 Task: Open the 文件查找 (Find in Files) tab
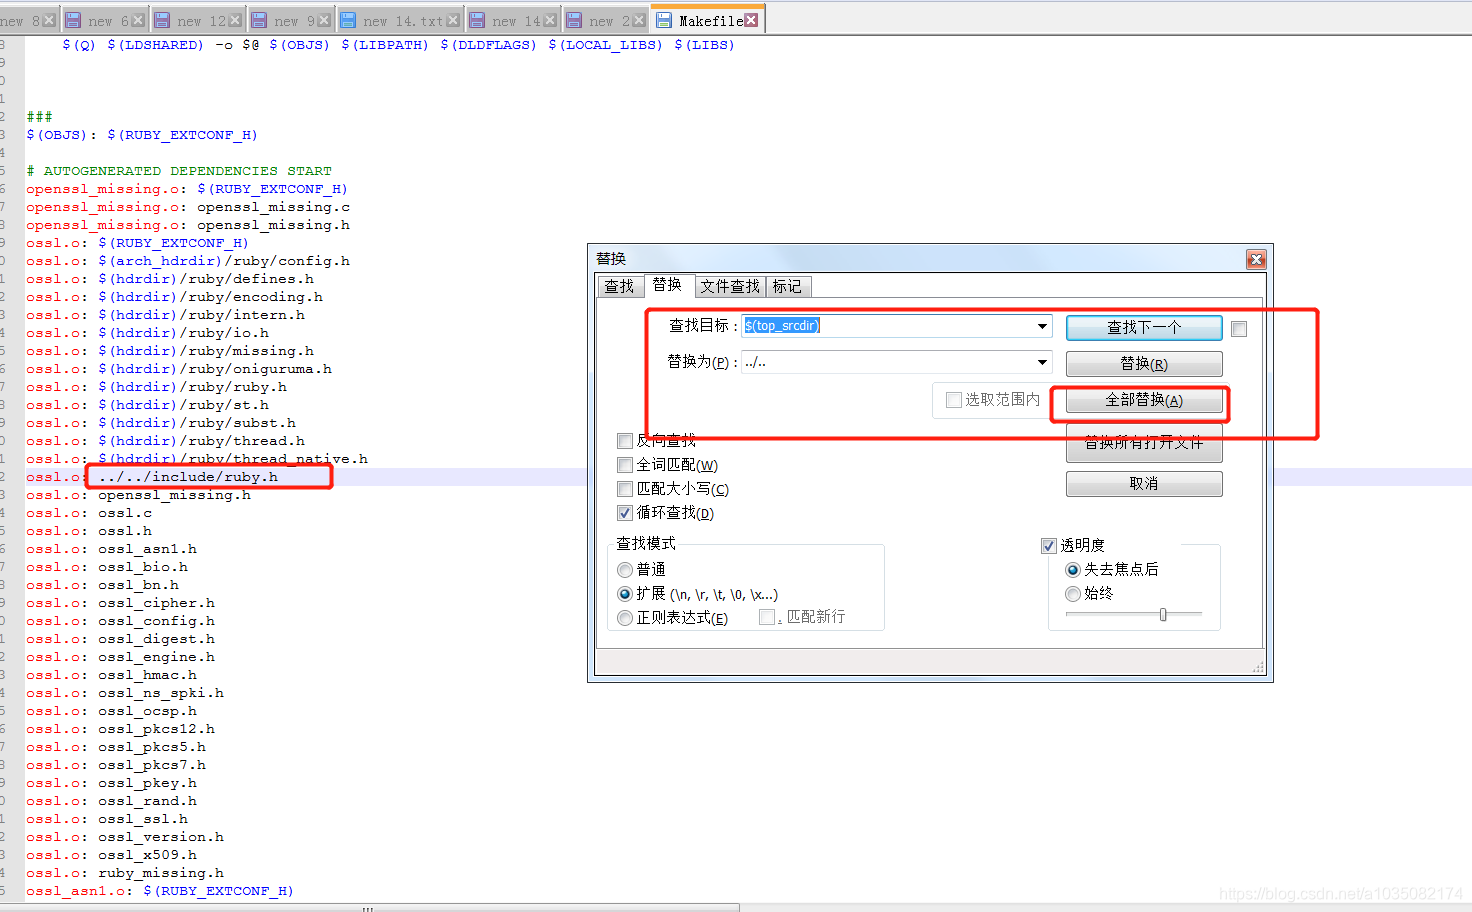[x=730, y=287]
